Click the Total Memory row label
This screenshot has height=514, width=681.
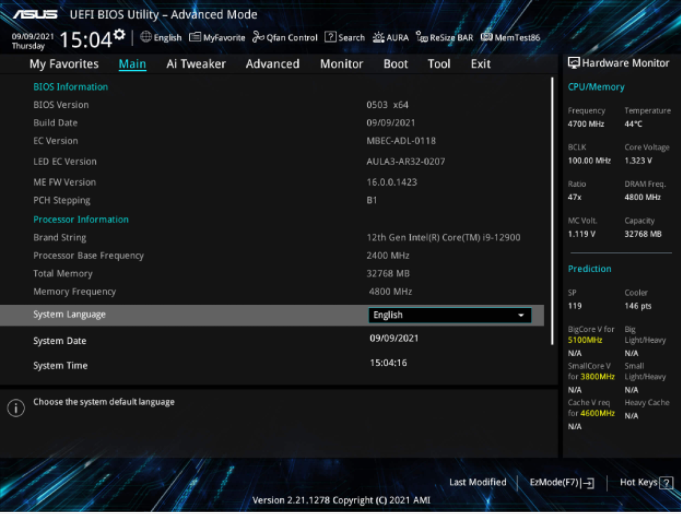click(x=63, y=274)
